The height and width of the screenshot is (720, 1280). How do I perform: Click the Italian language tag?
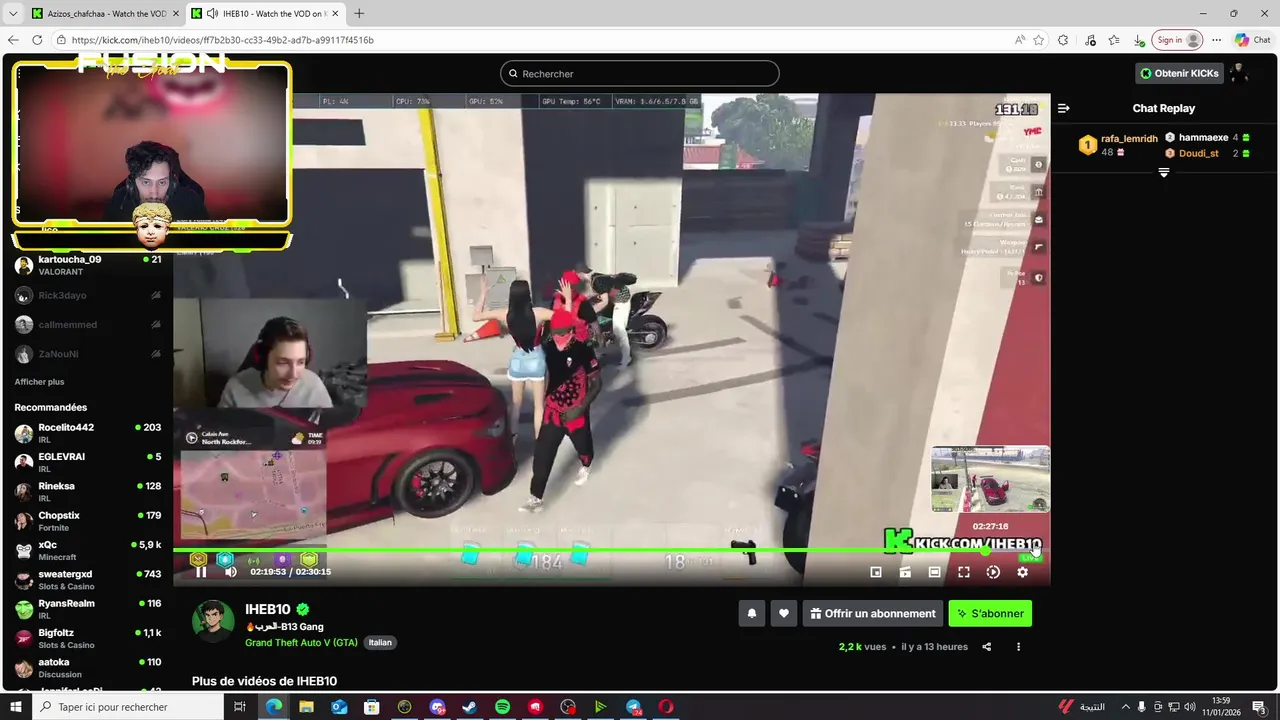(x=380, y=642)
